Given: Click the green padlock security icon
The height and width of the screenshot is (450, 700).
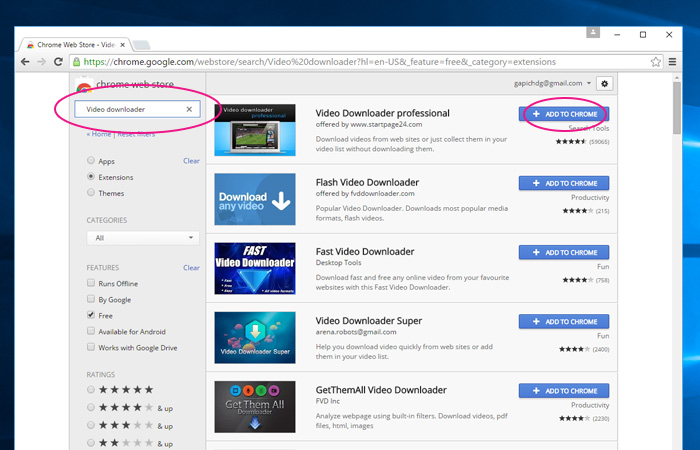Looking at the screenshot, I should tap(76, 62).
